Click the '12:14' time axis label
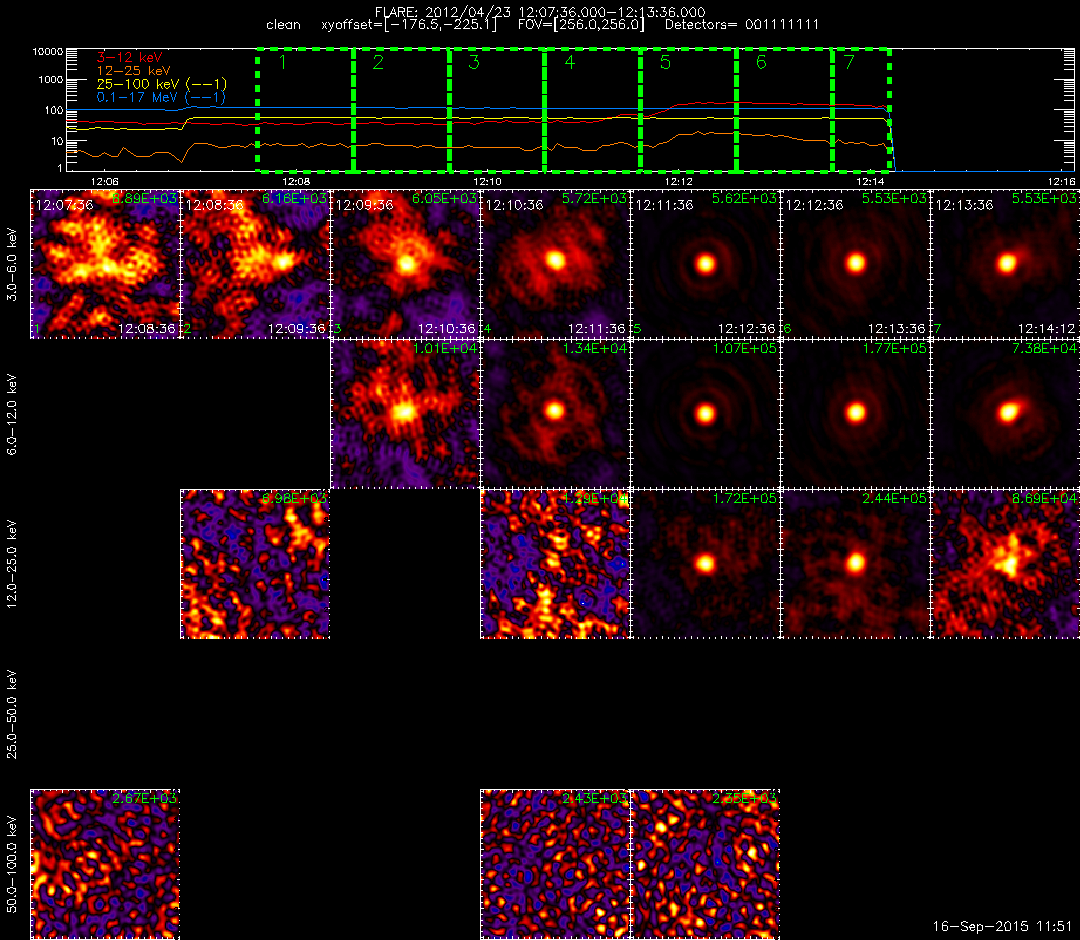This screenshot has height=940, width=1080. pyautogui.click(x=871, y=182)
